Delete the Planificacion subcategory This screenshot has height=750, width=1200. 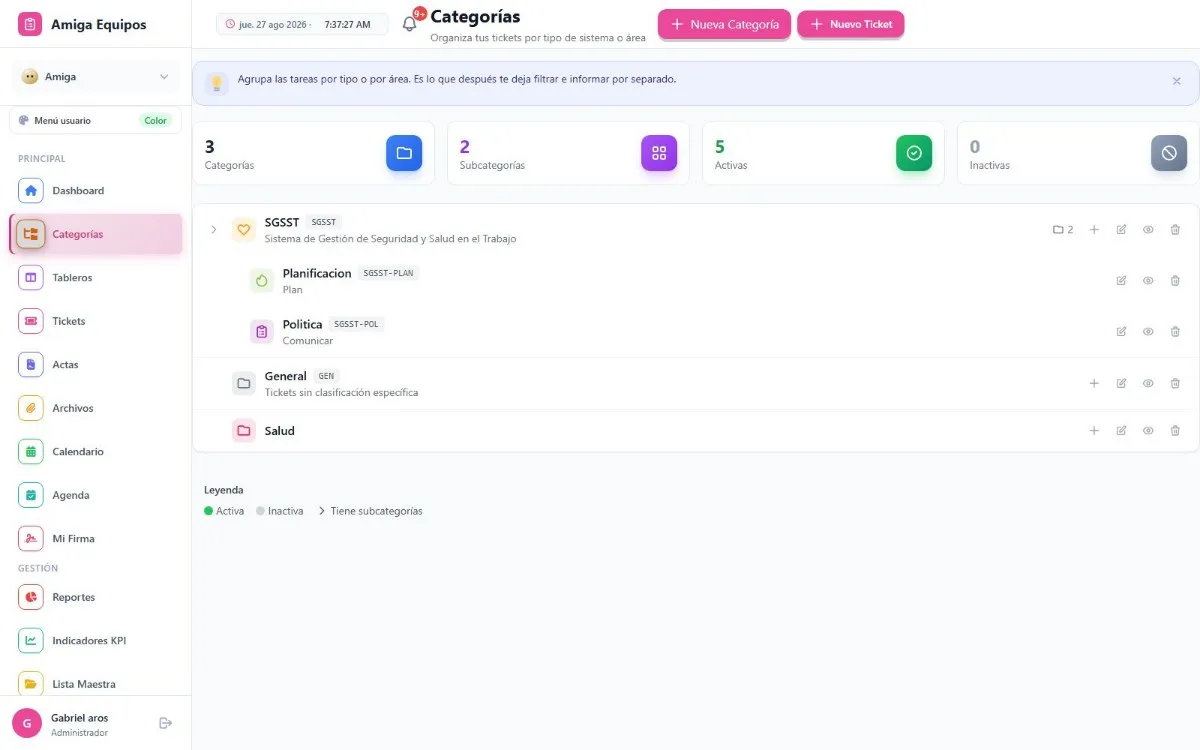pyautogui.click(x=1175, y=281)
